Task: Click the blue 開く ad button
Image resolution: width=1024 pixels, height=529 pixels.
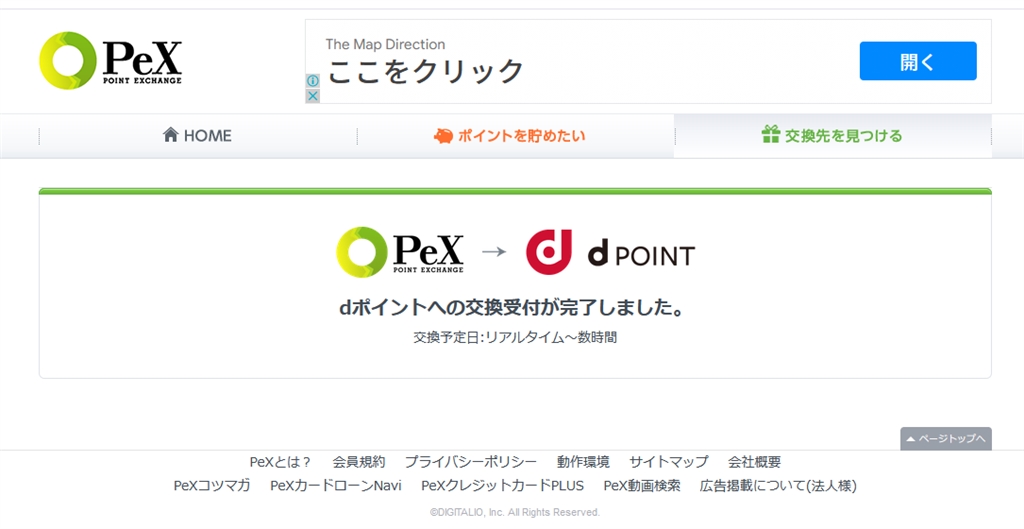Action: (918, 61)
